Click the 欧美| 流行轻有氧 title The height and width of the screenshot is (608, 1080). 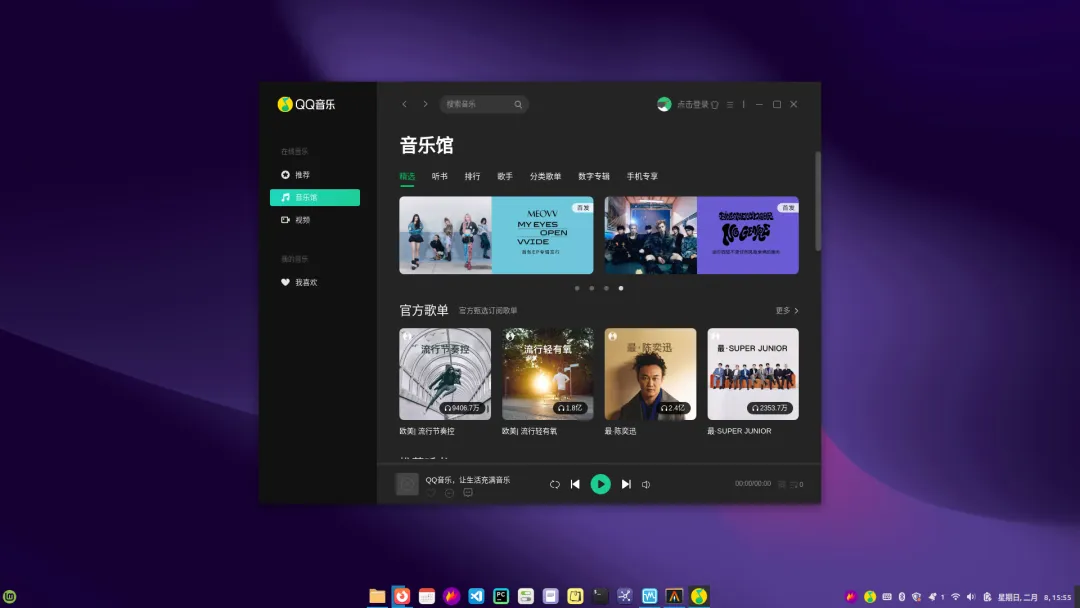(530, 431)
